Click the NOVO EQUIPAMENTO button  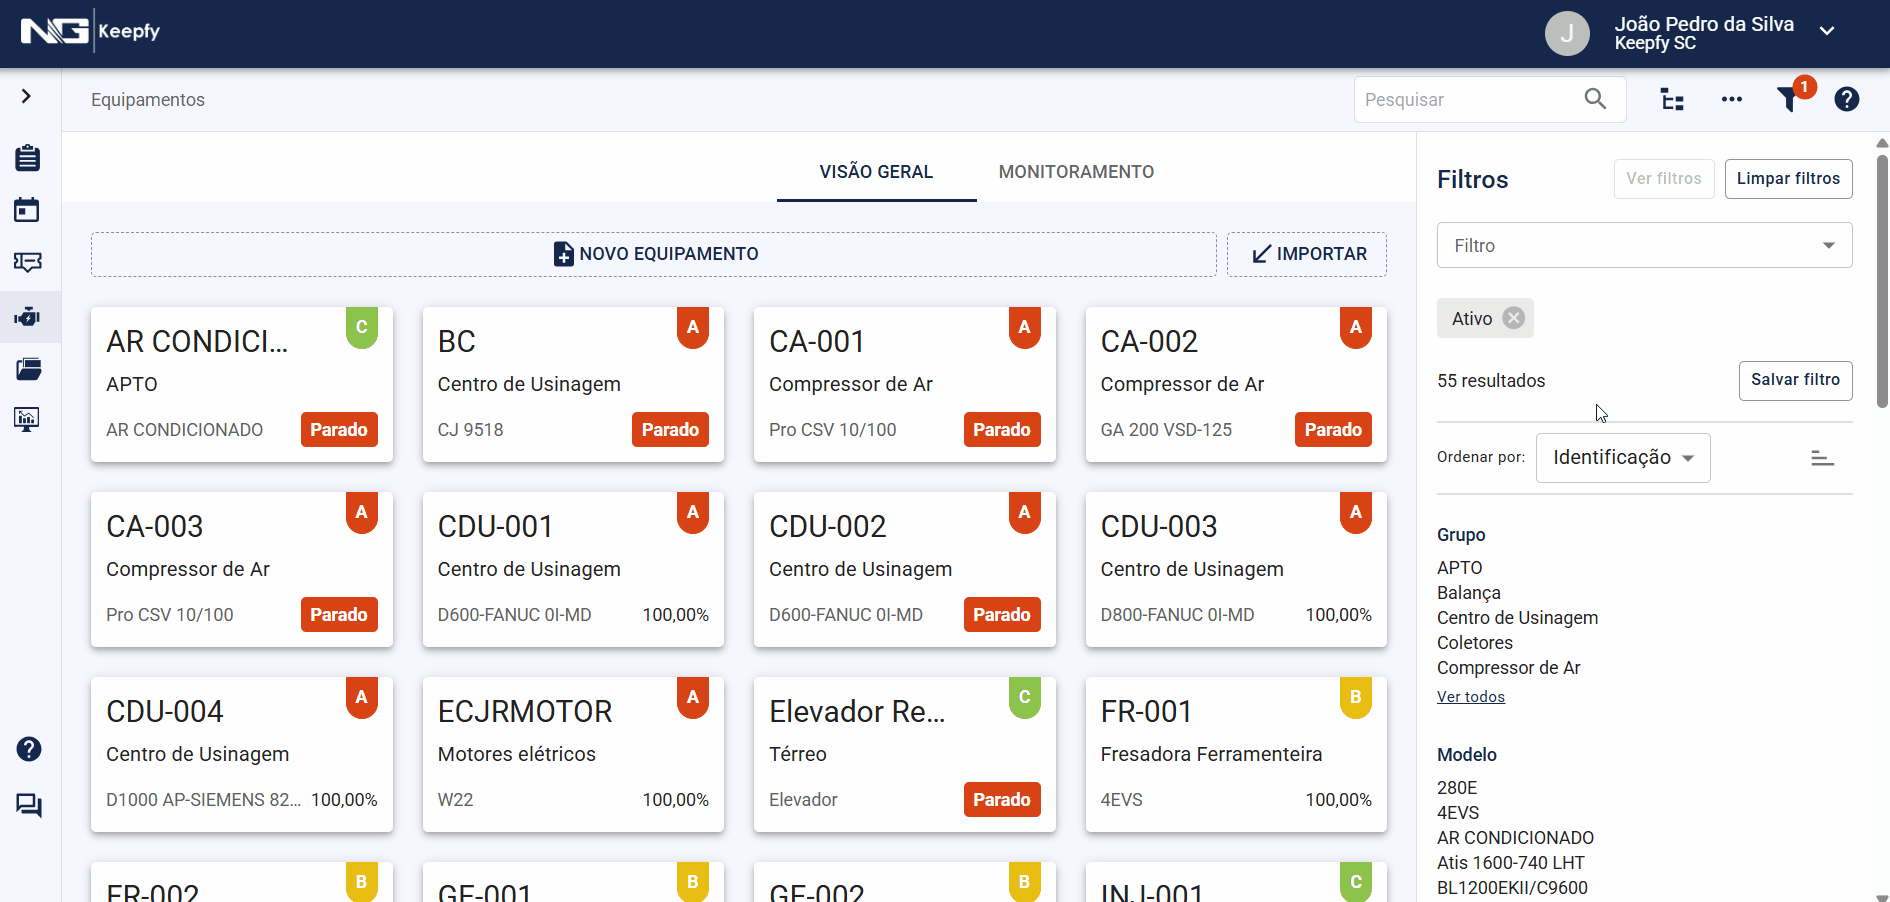tap(654, 254)
